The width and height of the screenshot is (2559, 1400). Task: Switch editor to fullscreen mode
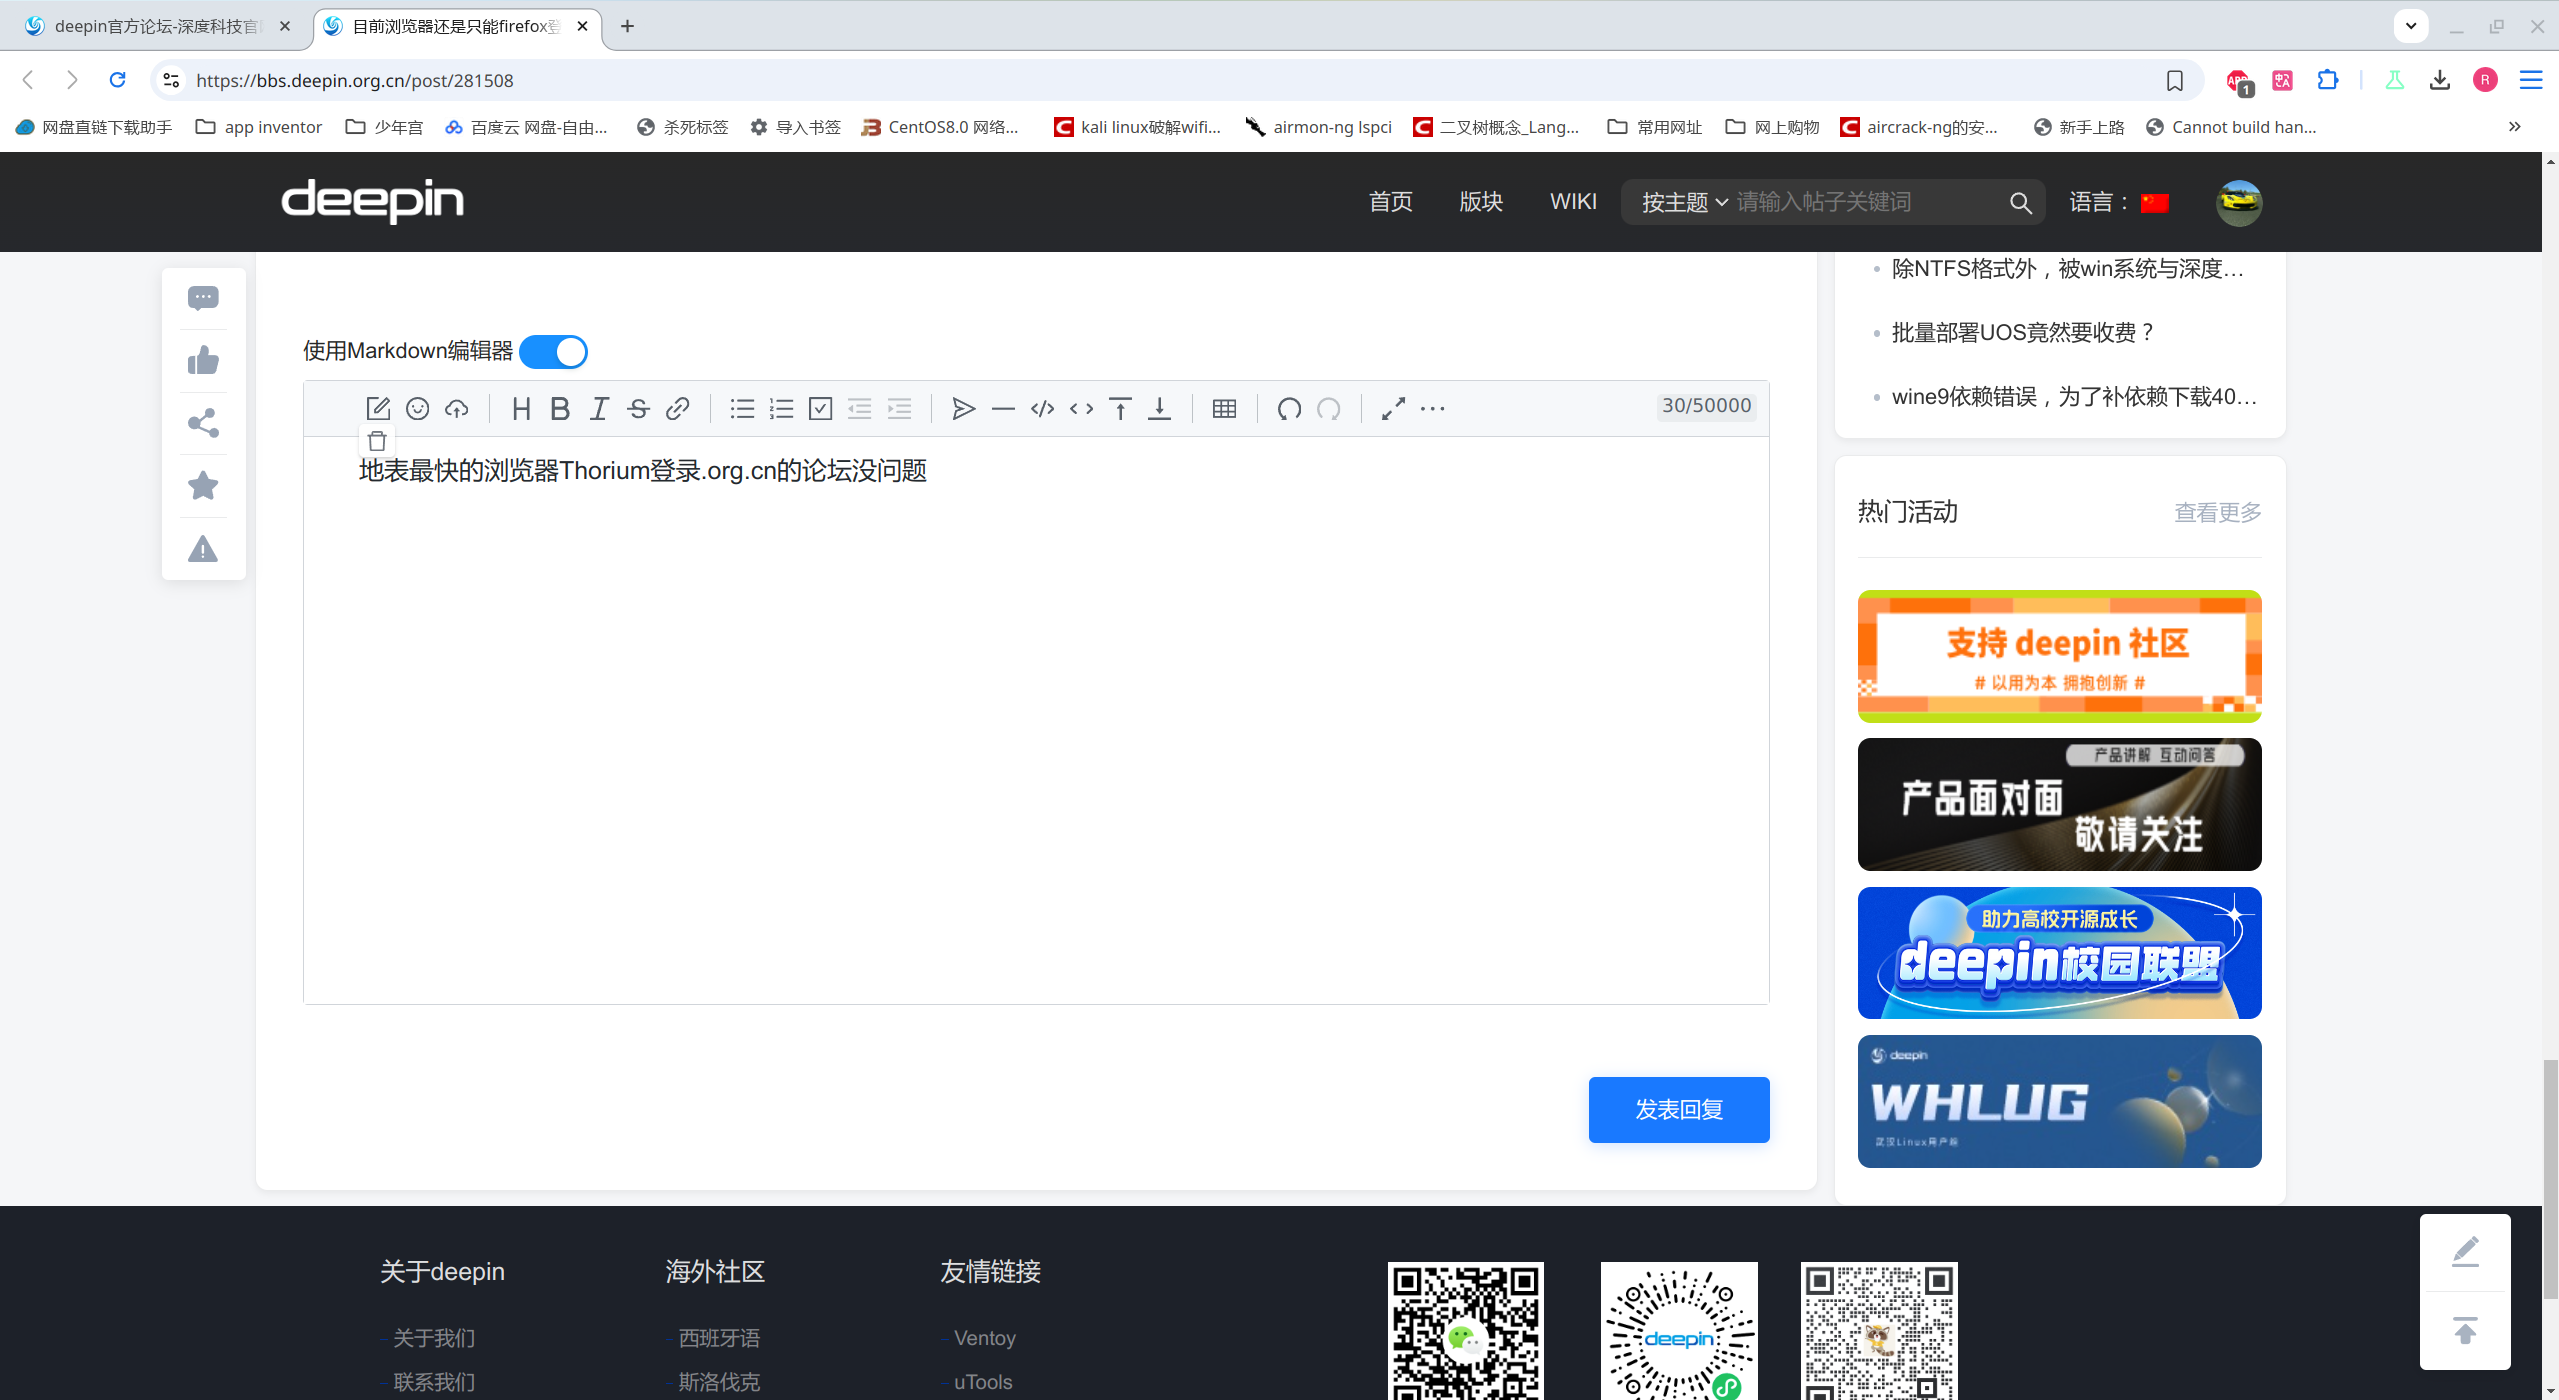1393,408
